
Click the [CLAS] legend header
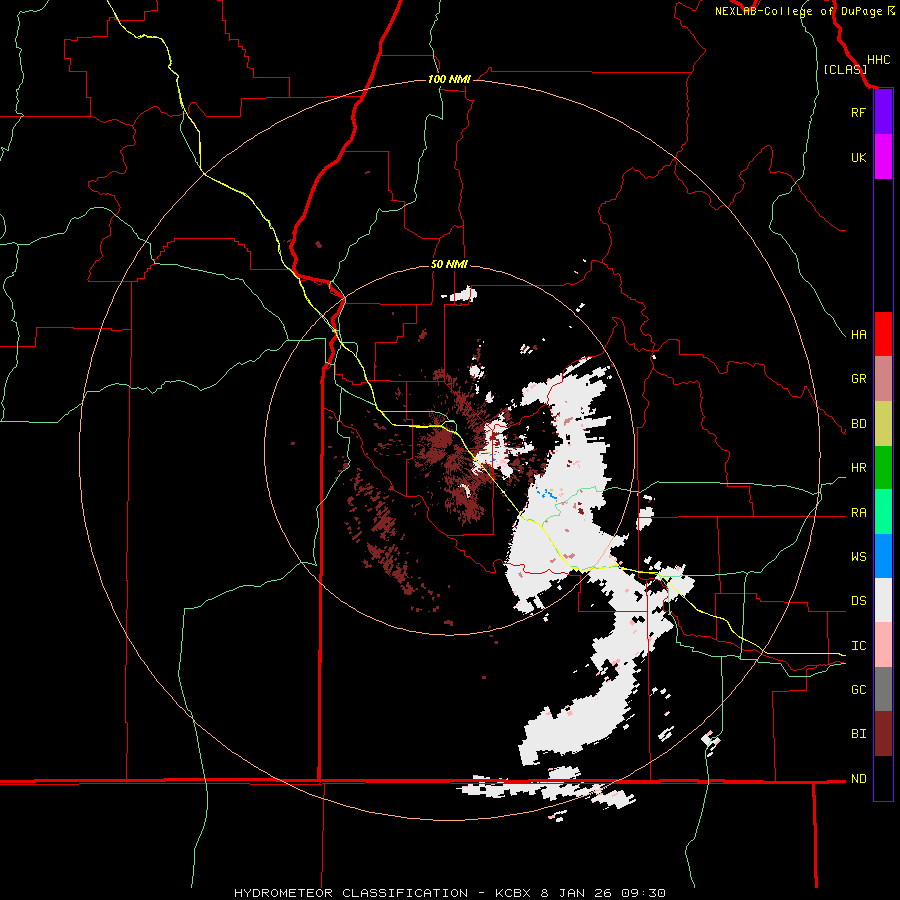pyautogui.click(x=845, y=69)
